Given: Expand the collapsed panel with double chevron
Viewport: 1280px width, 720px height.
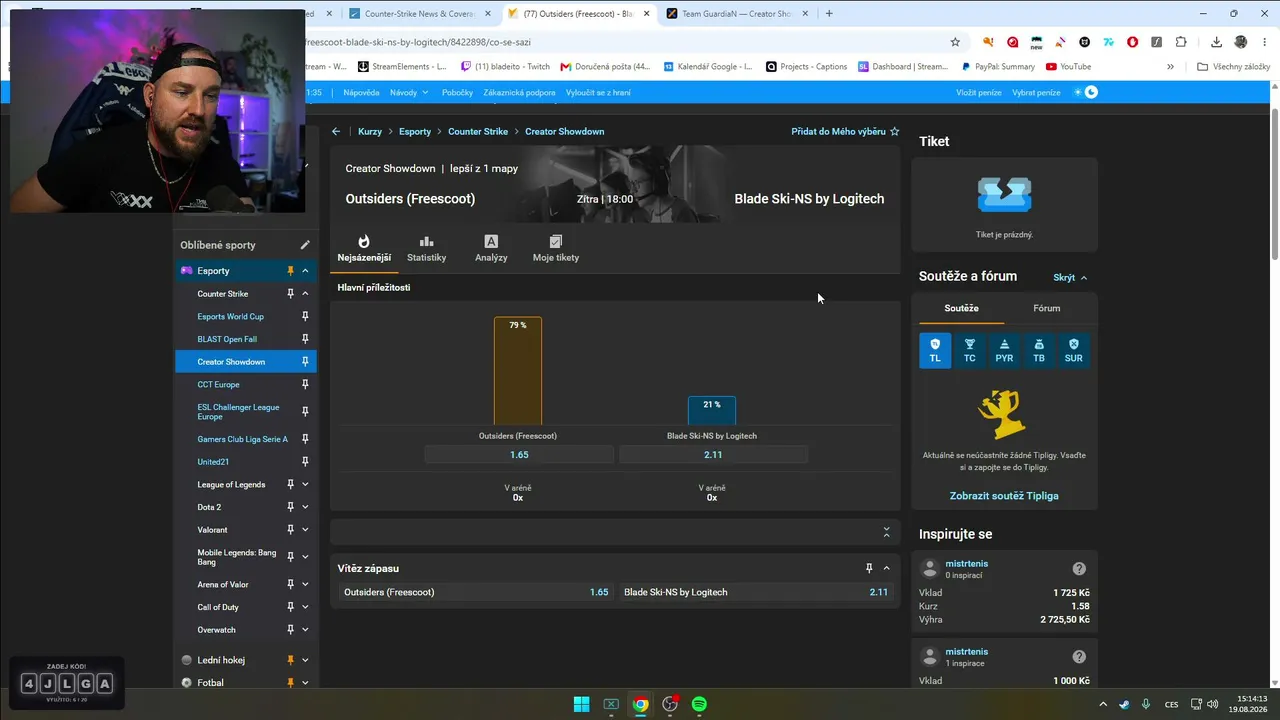Looking at the screenshot, I should 886,532.
